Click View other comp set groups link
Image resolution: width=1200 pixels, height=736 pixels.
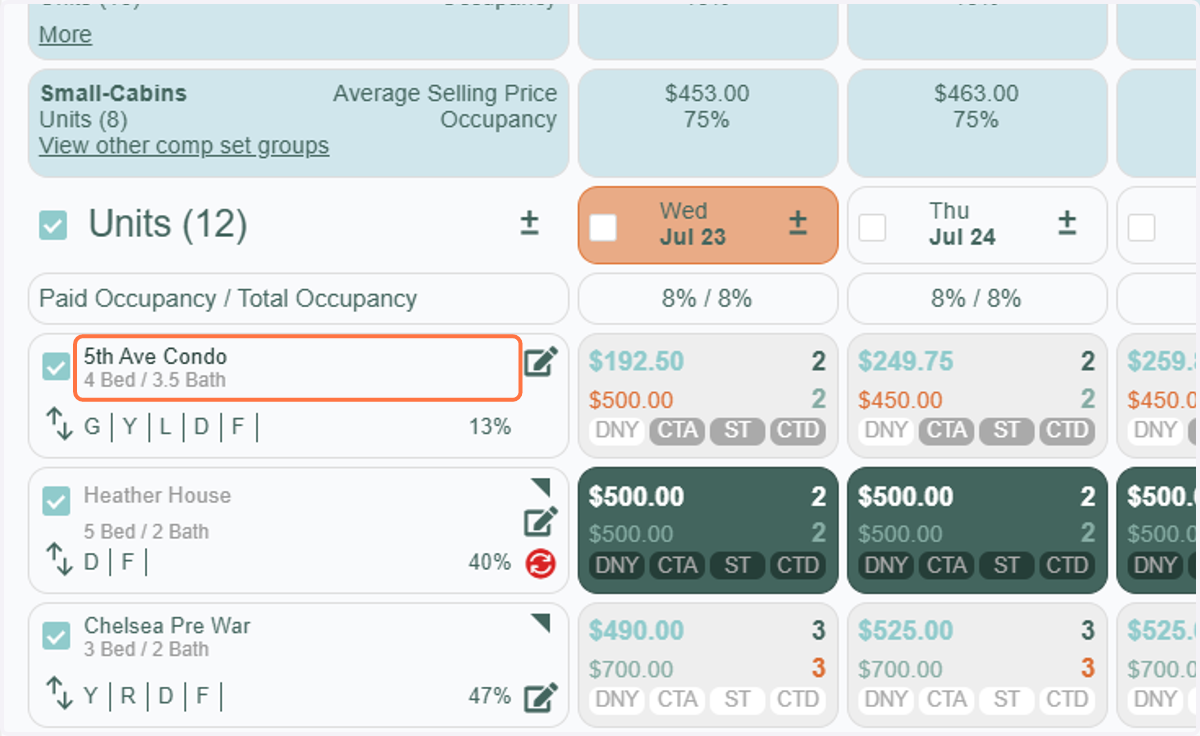(184, 146)
